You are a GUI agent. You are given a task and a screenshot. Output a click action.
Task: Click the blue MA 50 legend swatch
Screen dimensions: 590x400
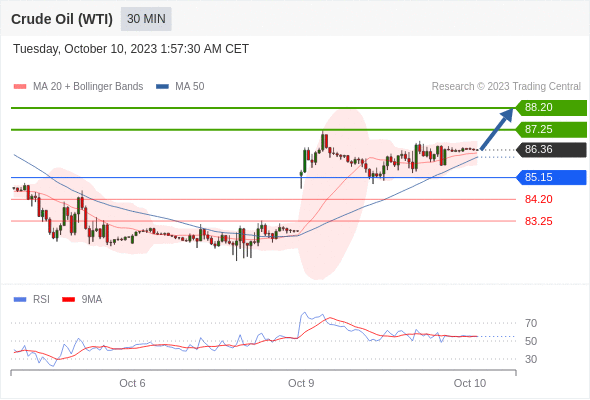[162, 87]
